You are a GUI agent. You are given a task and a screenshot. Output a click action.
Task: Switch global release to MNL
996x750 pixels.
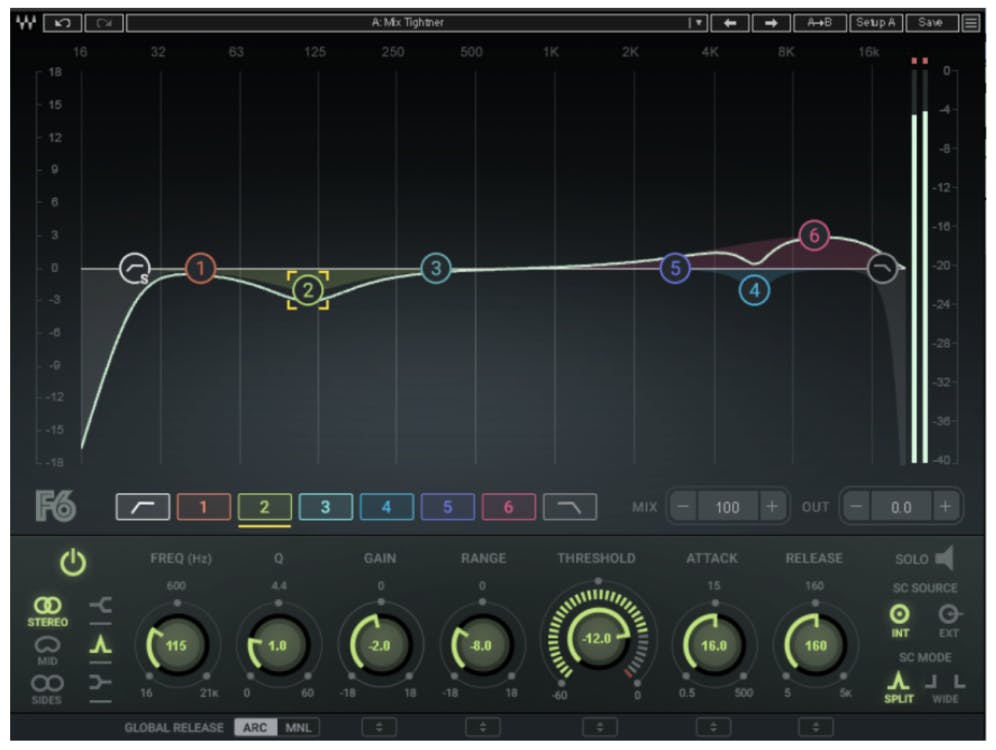[297, 727]
